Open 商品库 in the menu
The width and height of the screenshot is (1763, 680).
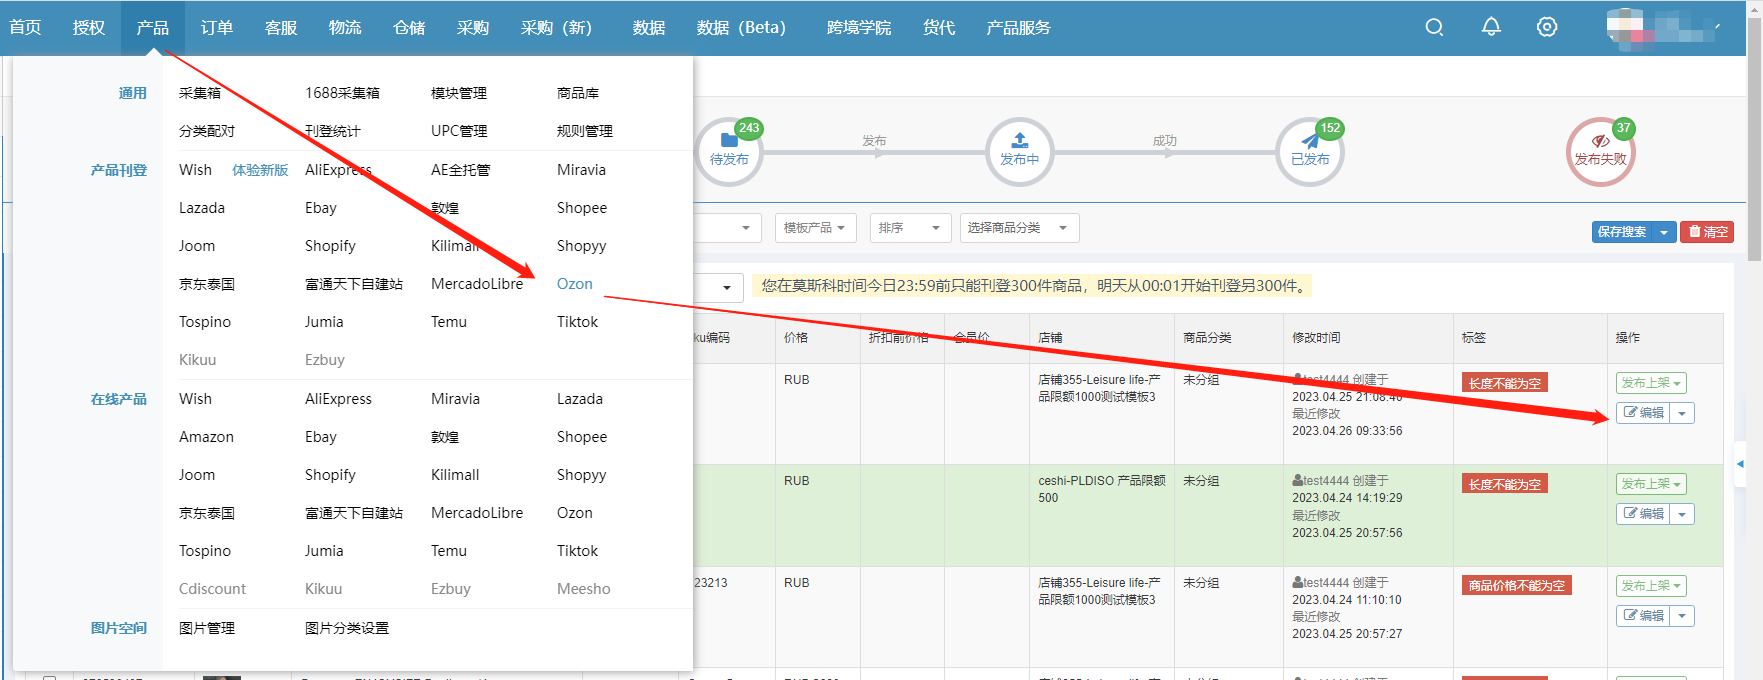578,93
